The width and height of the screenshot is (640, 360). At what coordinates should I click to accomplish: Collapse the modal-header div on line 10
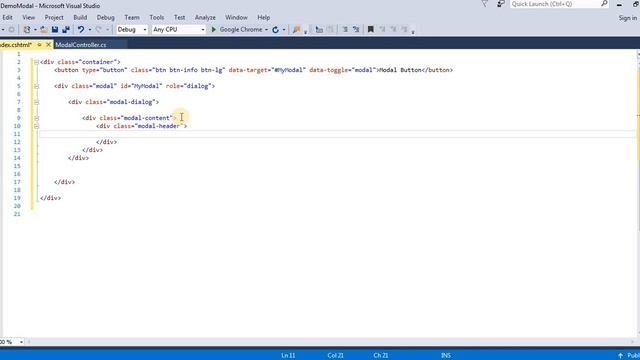(x=36, y=126)
